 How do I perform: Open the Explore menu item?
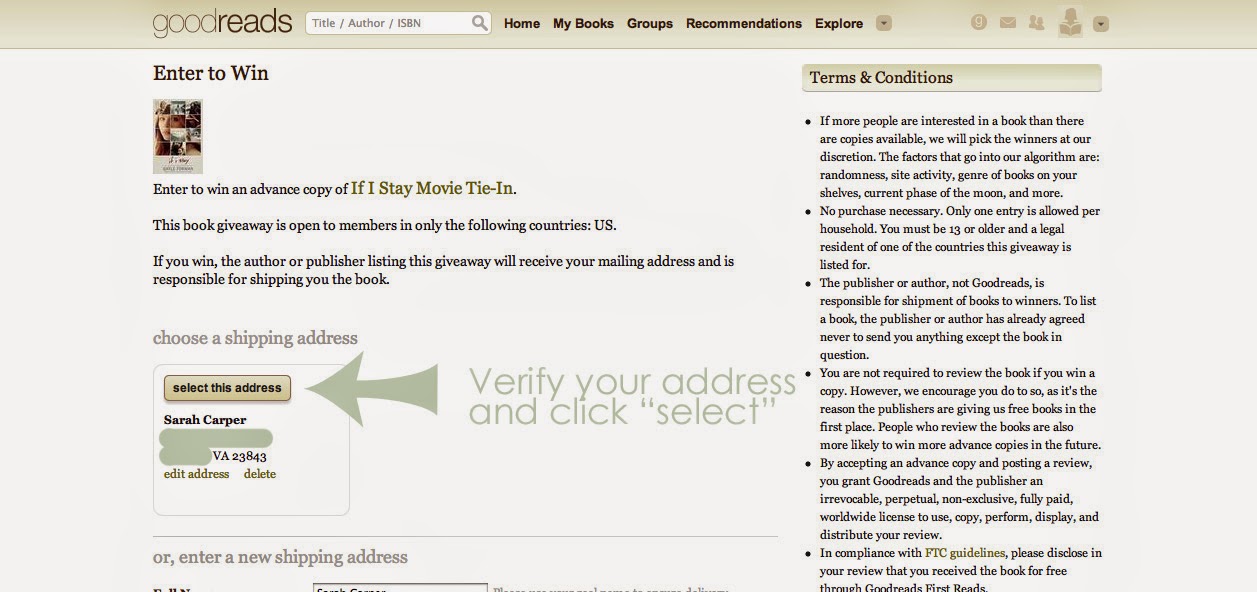click(x=839, y=23)
